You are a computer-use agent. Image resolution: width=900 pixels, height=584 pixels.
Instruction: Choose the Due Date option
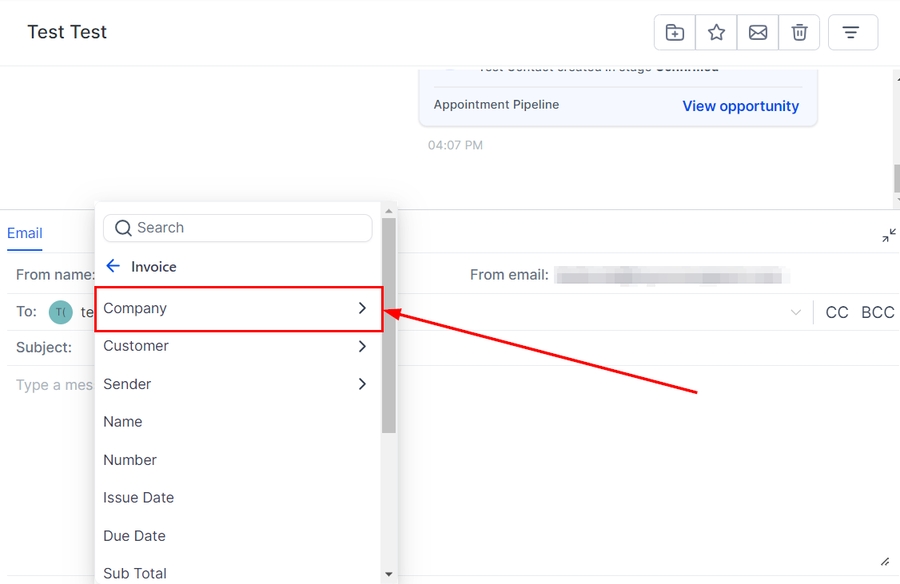tap(134, 536)
